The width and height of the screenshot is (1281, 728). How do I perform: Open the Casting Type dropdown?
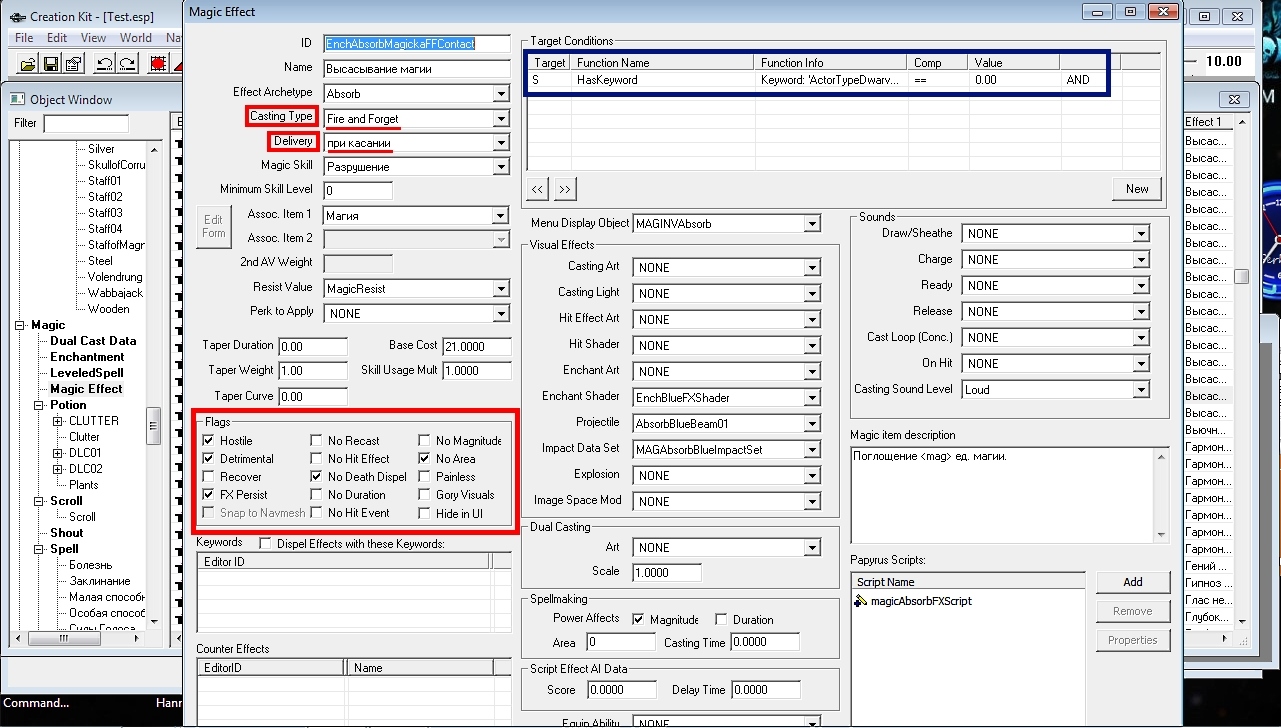(501, 119)
